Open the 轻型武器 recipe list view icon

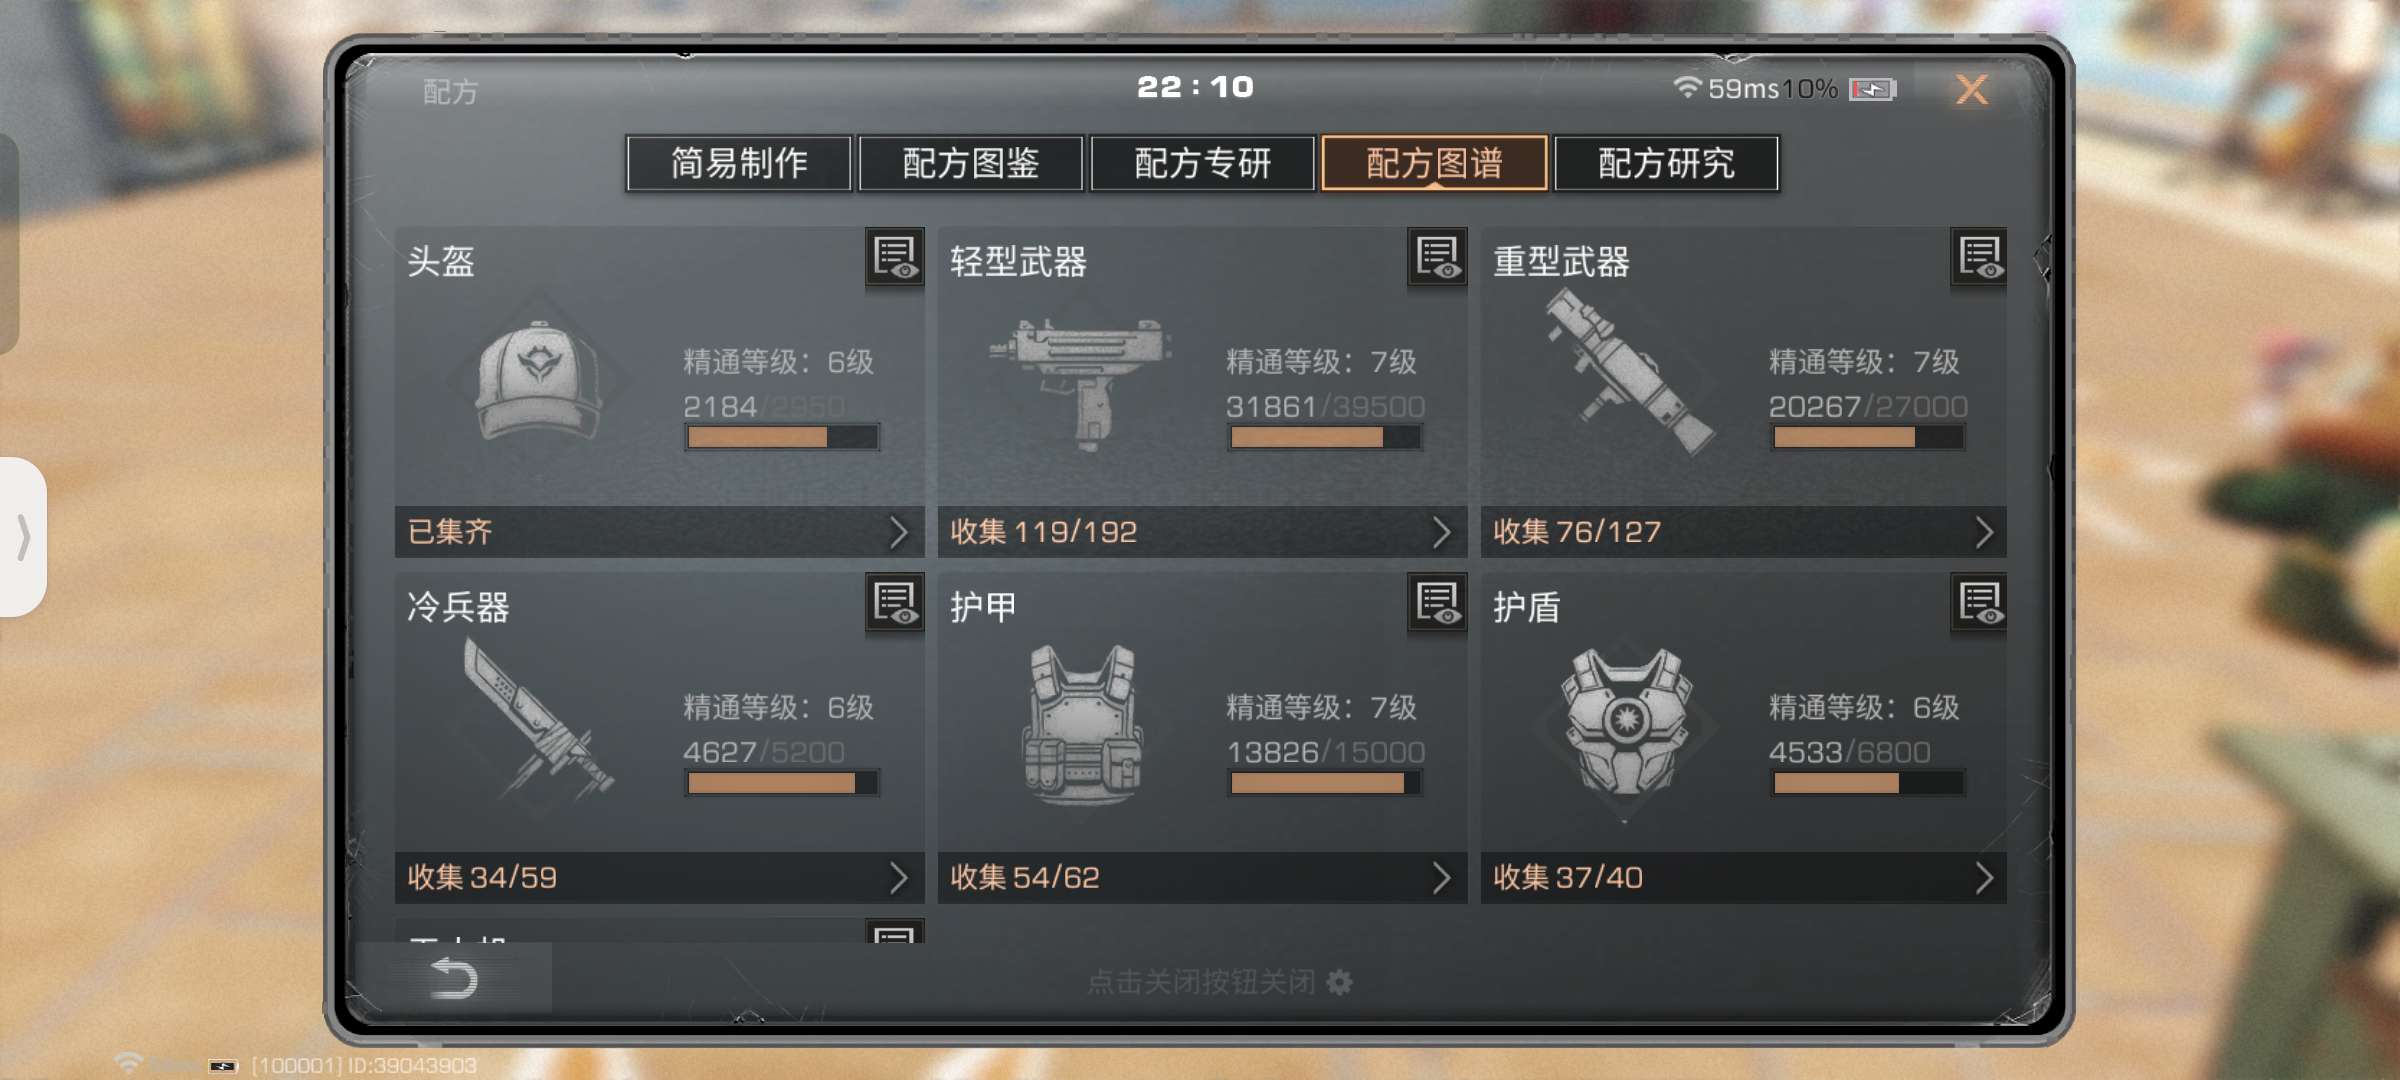coord(1437,258)
